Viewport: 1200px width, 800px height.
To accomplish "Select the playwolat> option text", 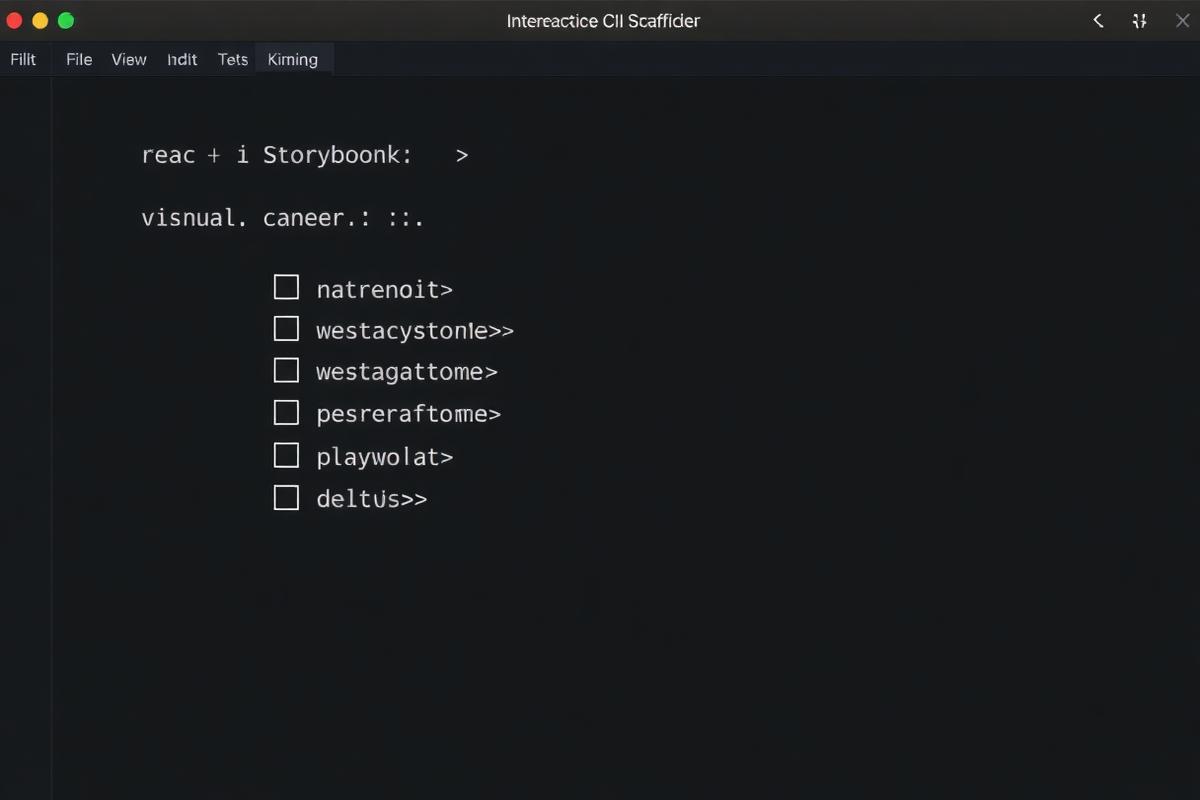I will coord(385,458).
